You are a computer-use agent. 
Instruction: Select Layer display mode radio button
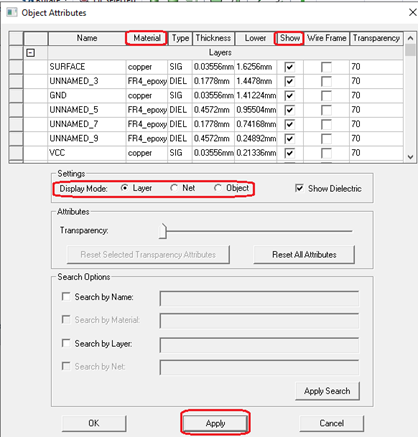click(x=124, y=188)
